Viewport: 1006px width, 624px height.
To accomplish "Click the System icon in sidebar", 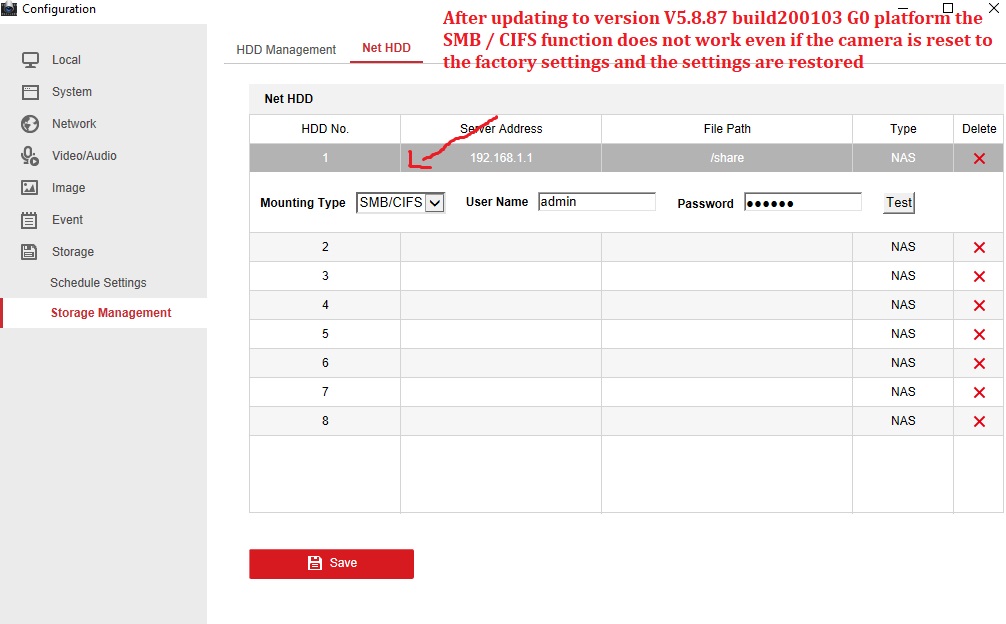I will [x=30, y=92].
